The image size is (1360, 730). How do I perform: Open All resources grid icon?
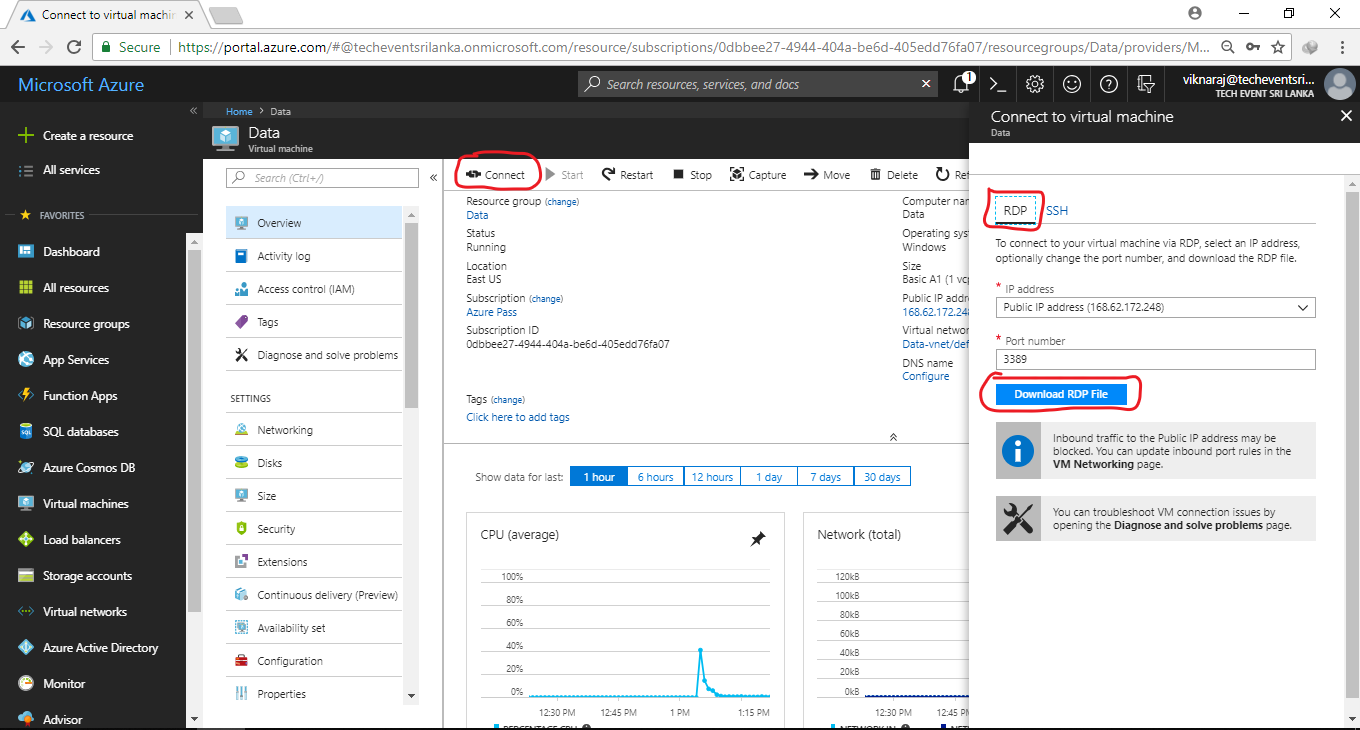point(26,288)
